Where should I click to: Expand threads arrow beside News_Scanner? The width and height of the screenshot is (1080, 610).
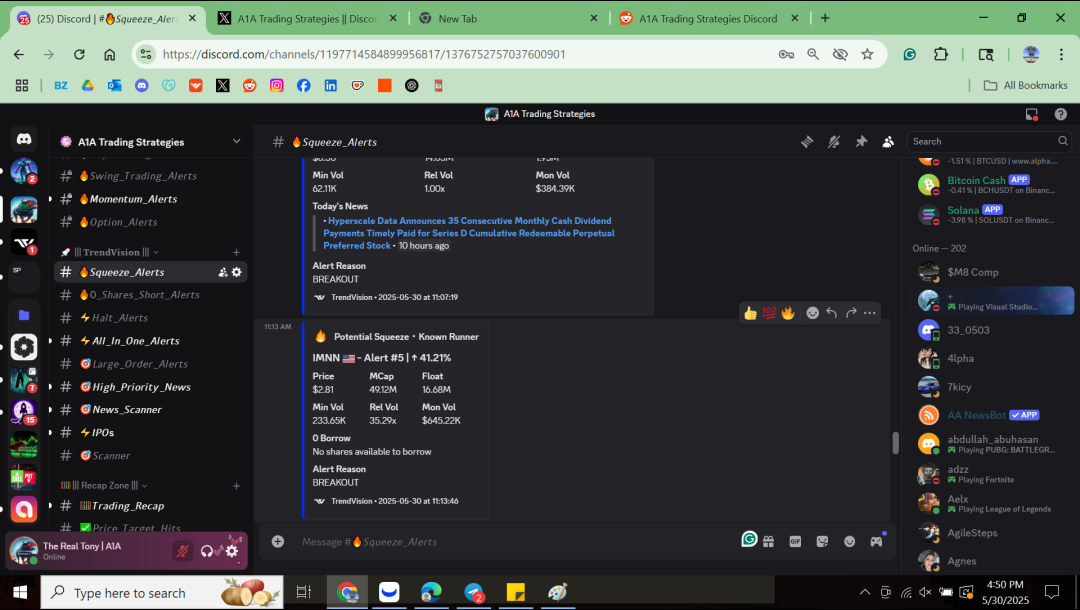50,410
